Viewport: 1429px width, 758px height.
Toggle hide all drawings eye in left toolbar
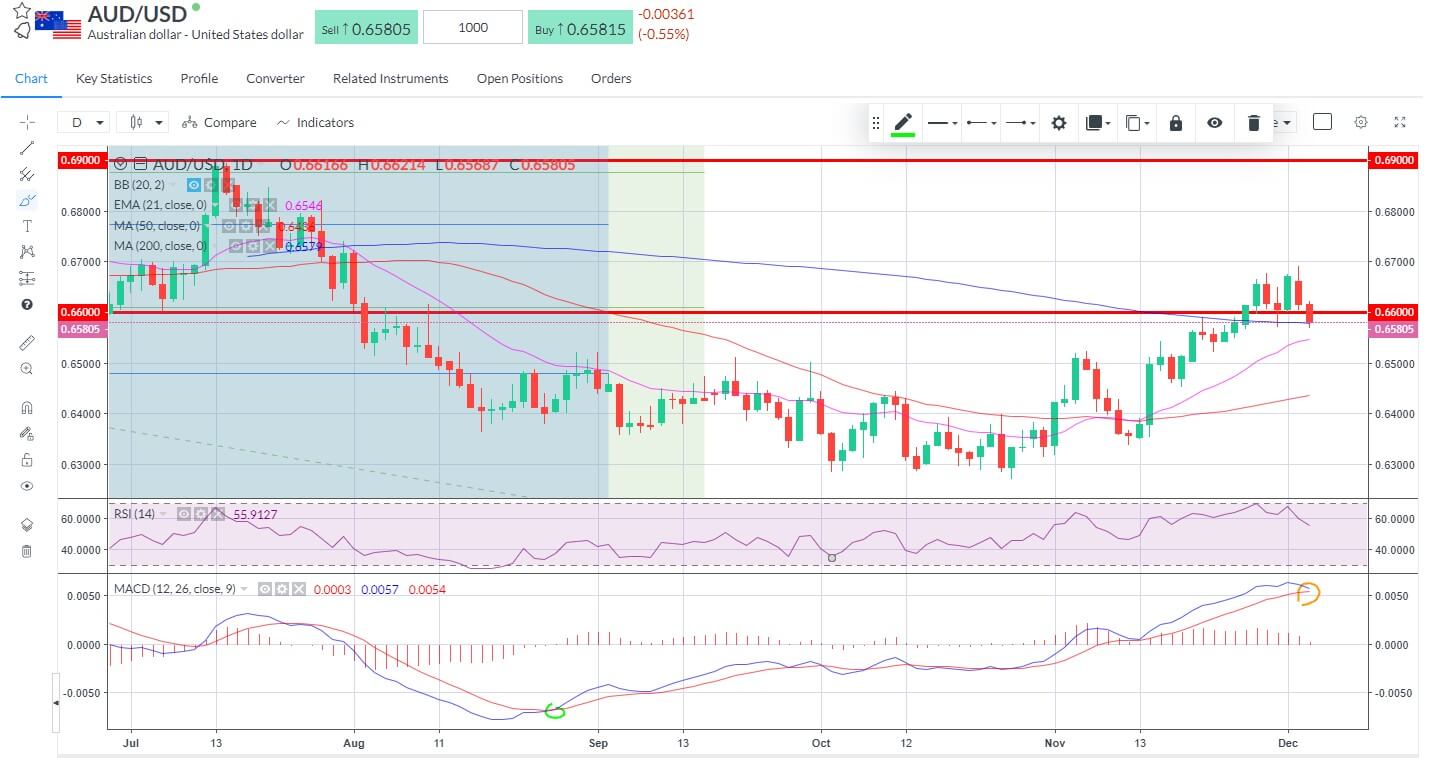[27, 486]
